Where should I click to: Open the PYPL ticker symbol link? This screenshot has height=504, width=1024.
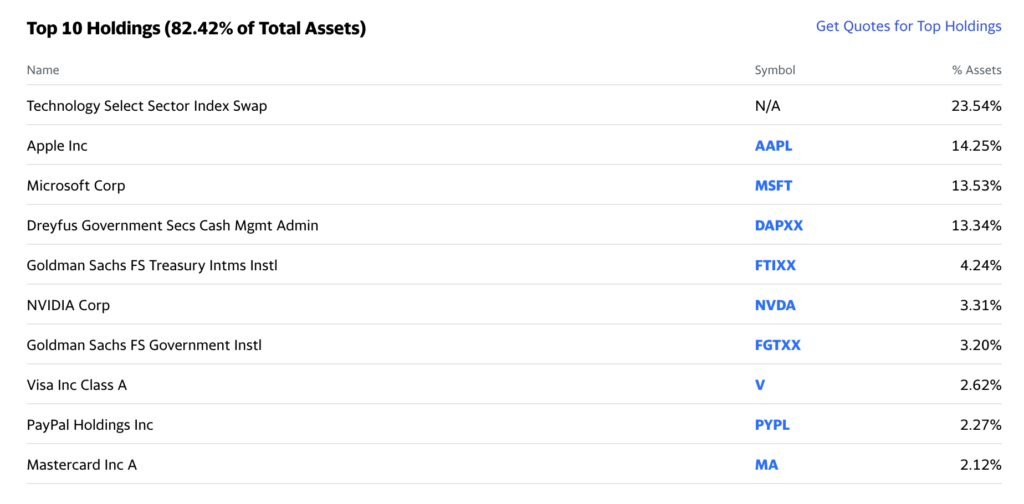pyautogui.click(x=772, y=424)
